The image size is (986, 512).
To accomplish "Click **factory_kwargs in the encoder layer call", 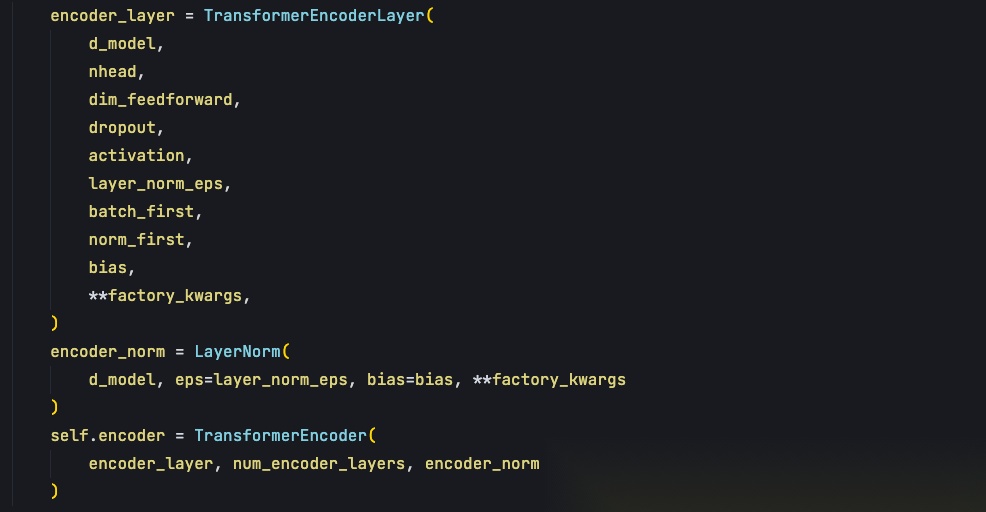I will click(x=165, y=296).
